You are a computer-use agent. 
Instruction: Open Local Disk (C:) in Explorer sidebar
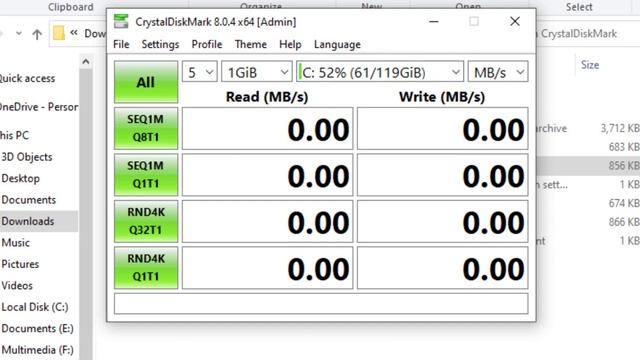[35, 307]
